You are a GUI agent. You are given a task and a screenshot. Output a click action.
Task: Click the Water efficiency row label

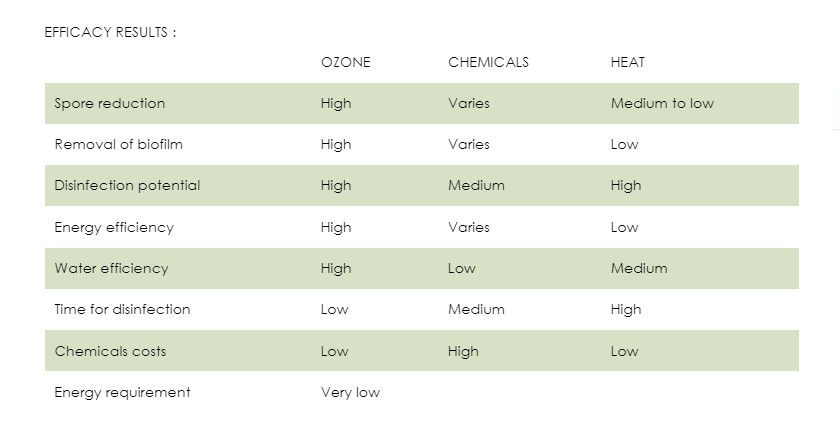coord(111,268)
